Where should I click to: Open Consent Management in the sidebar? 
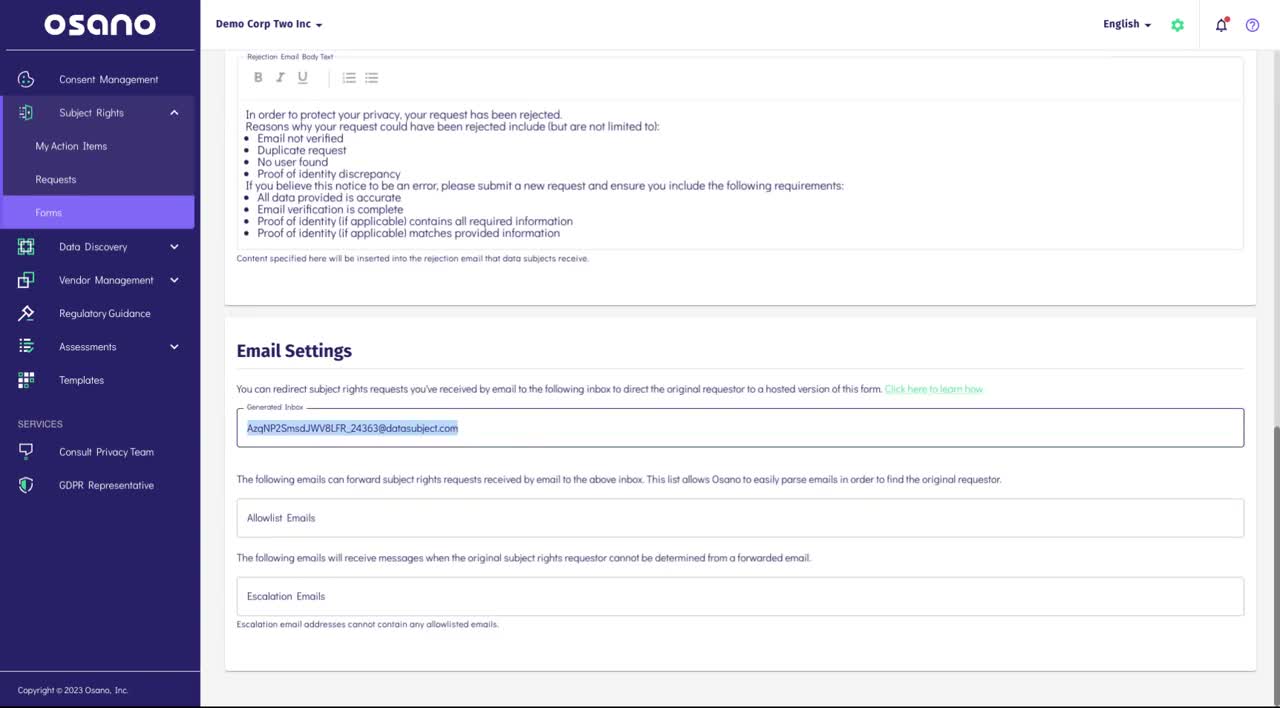(x=108, y=79)
